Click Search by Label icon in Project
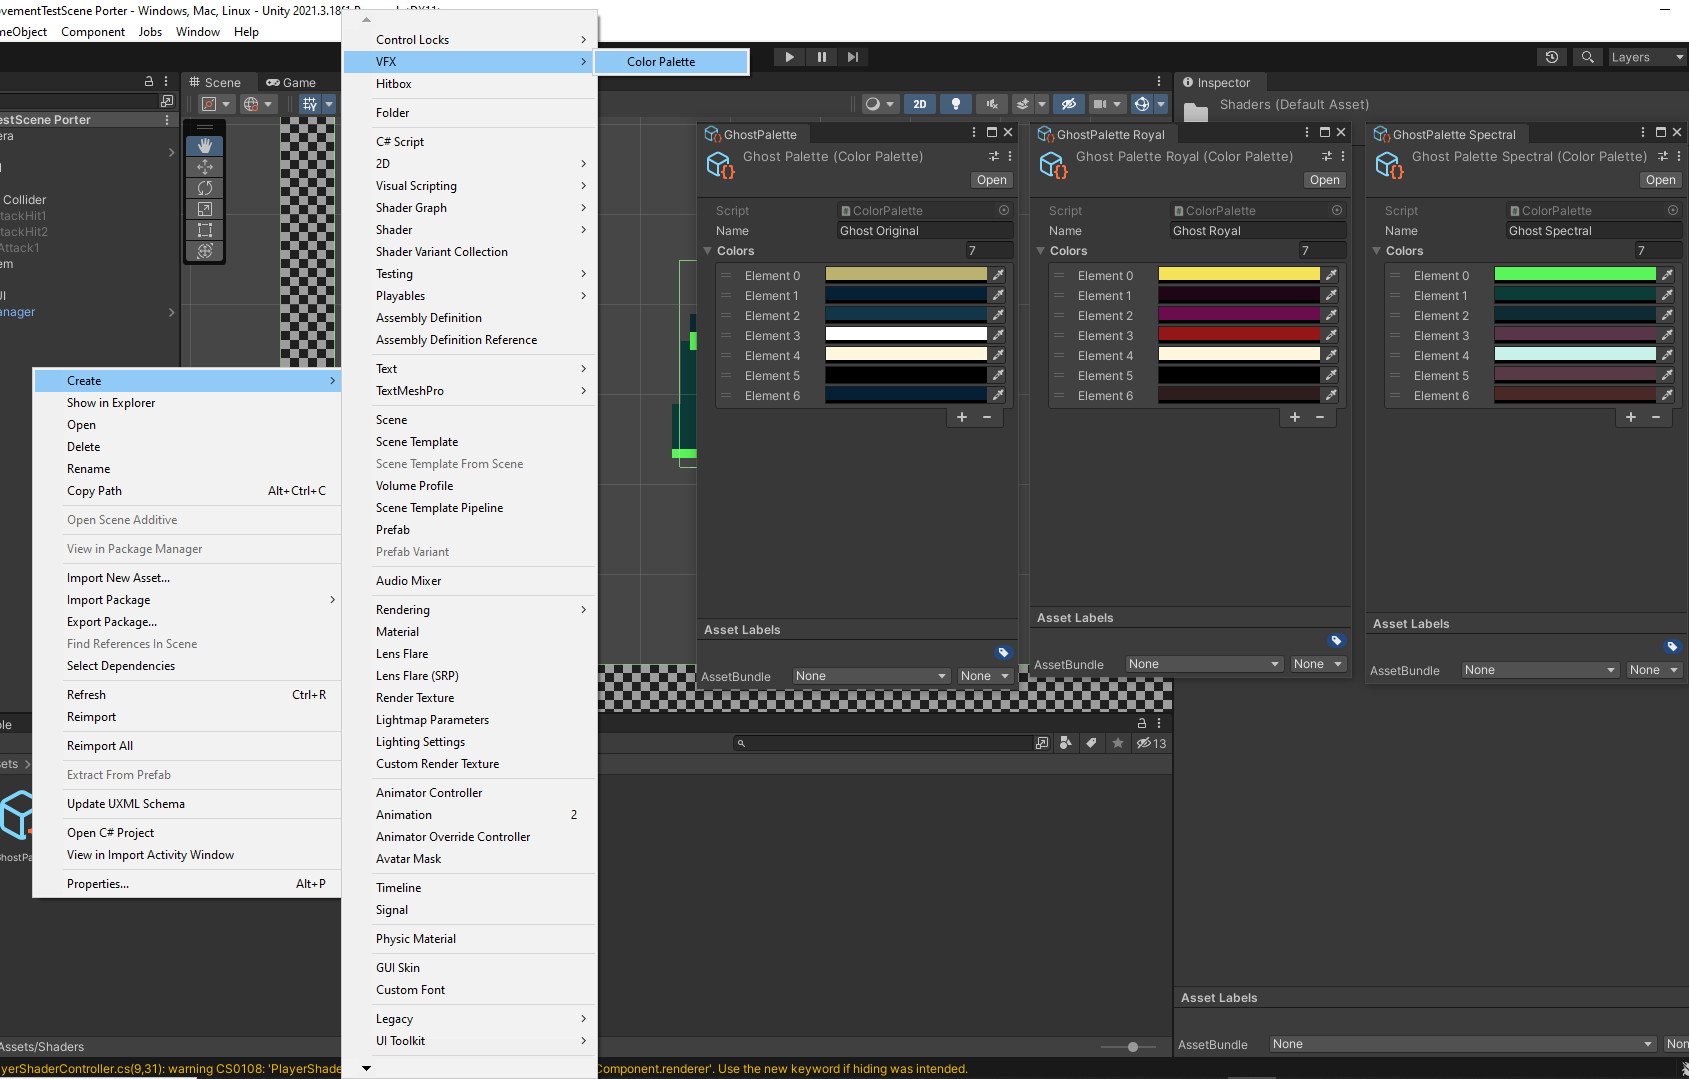The image size is (1689, 1079). pos(1091,743)
